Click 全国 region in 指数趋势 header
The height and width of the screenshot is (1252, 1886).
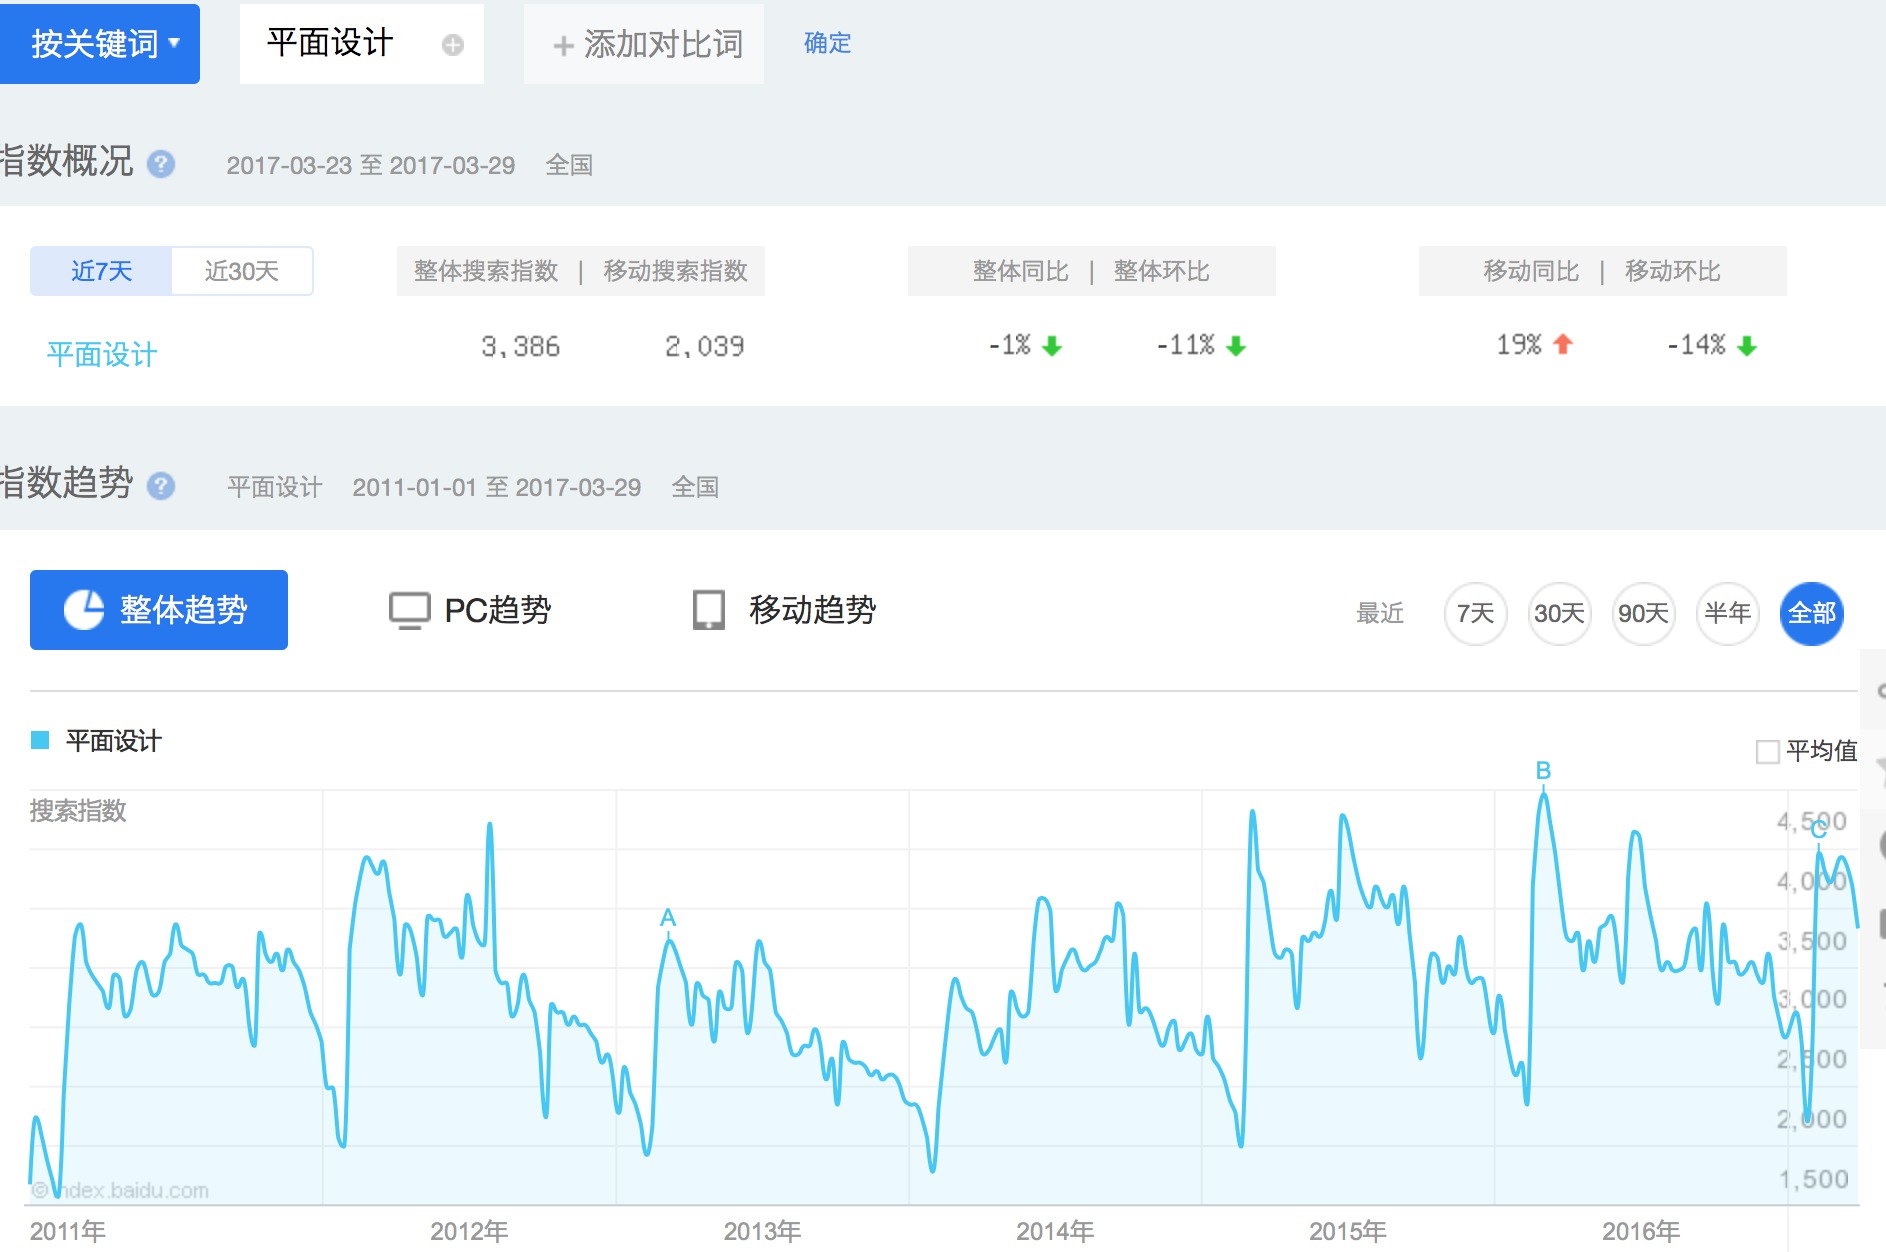point(695,487)
